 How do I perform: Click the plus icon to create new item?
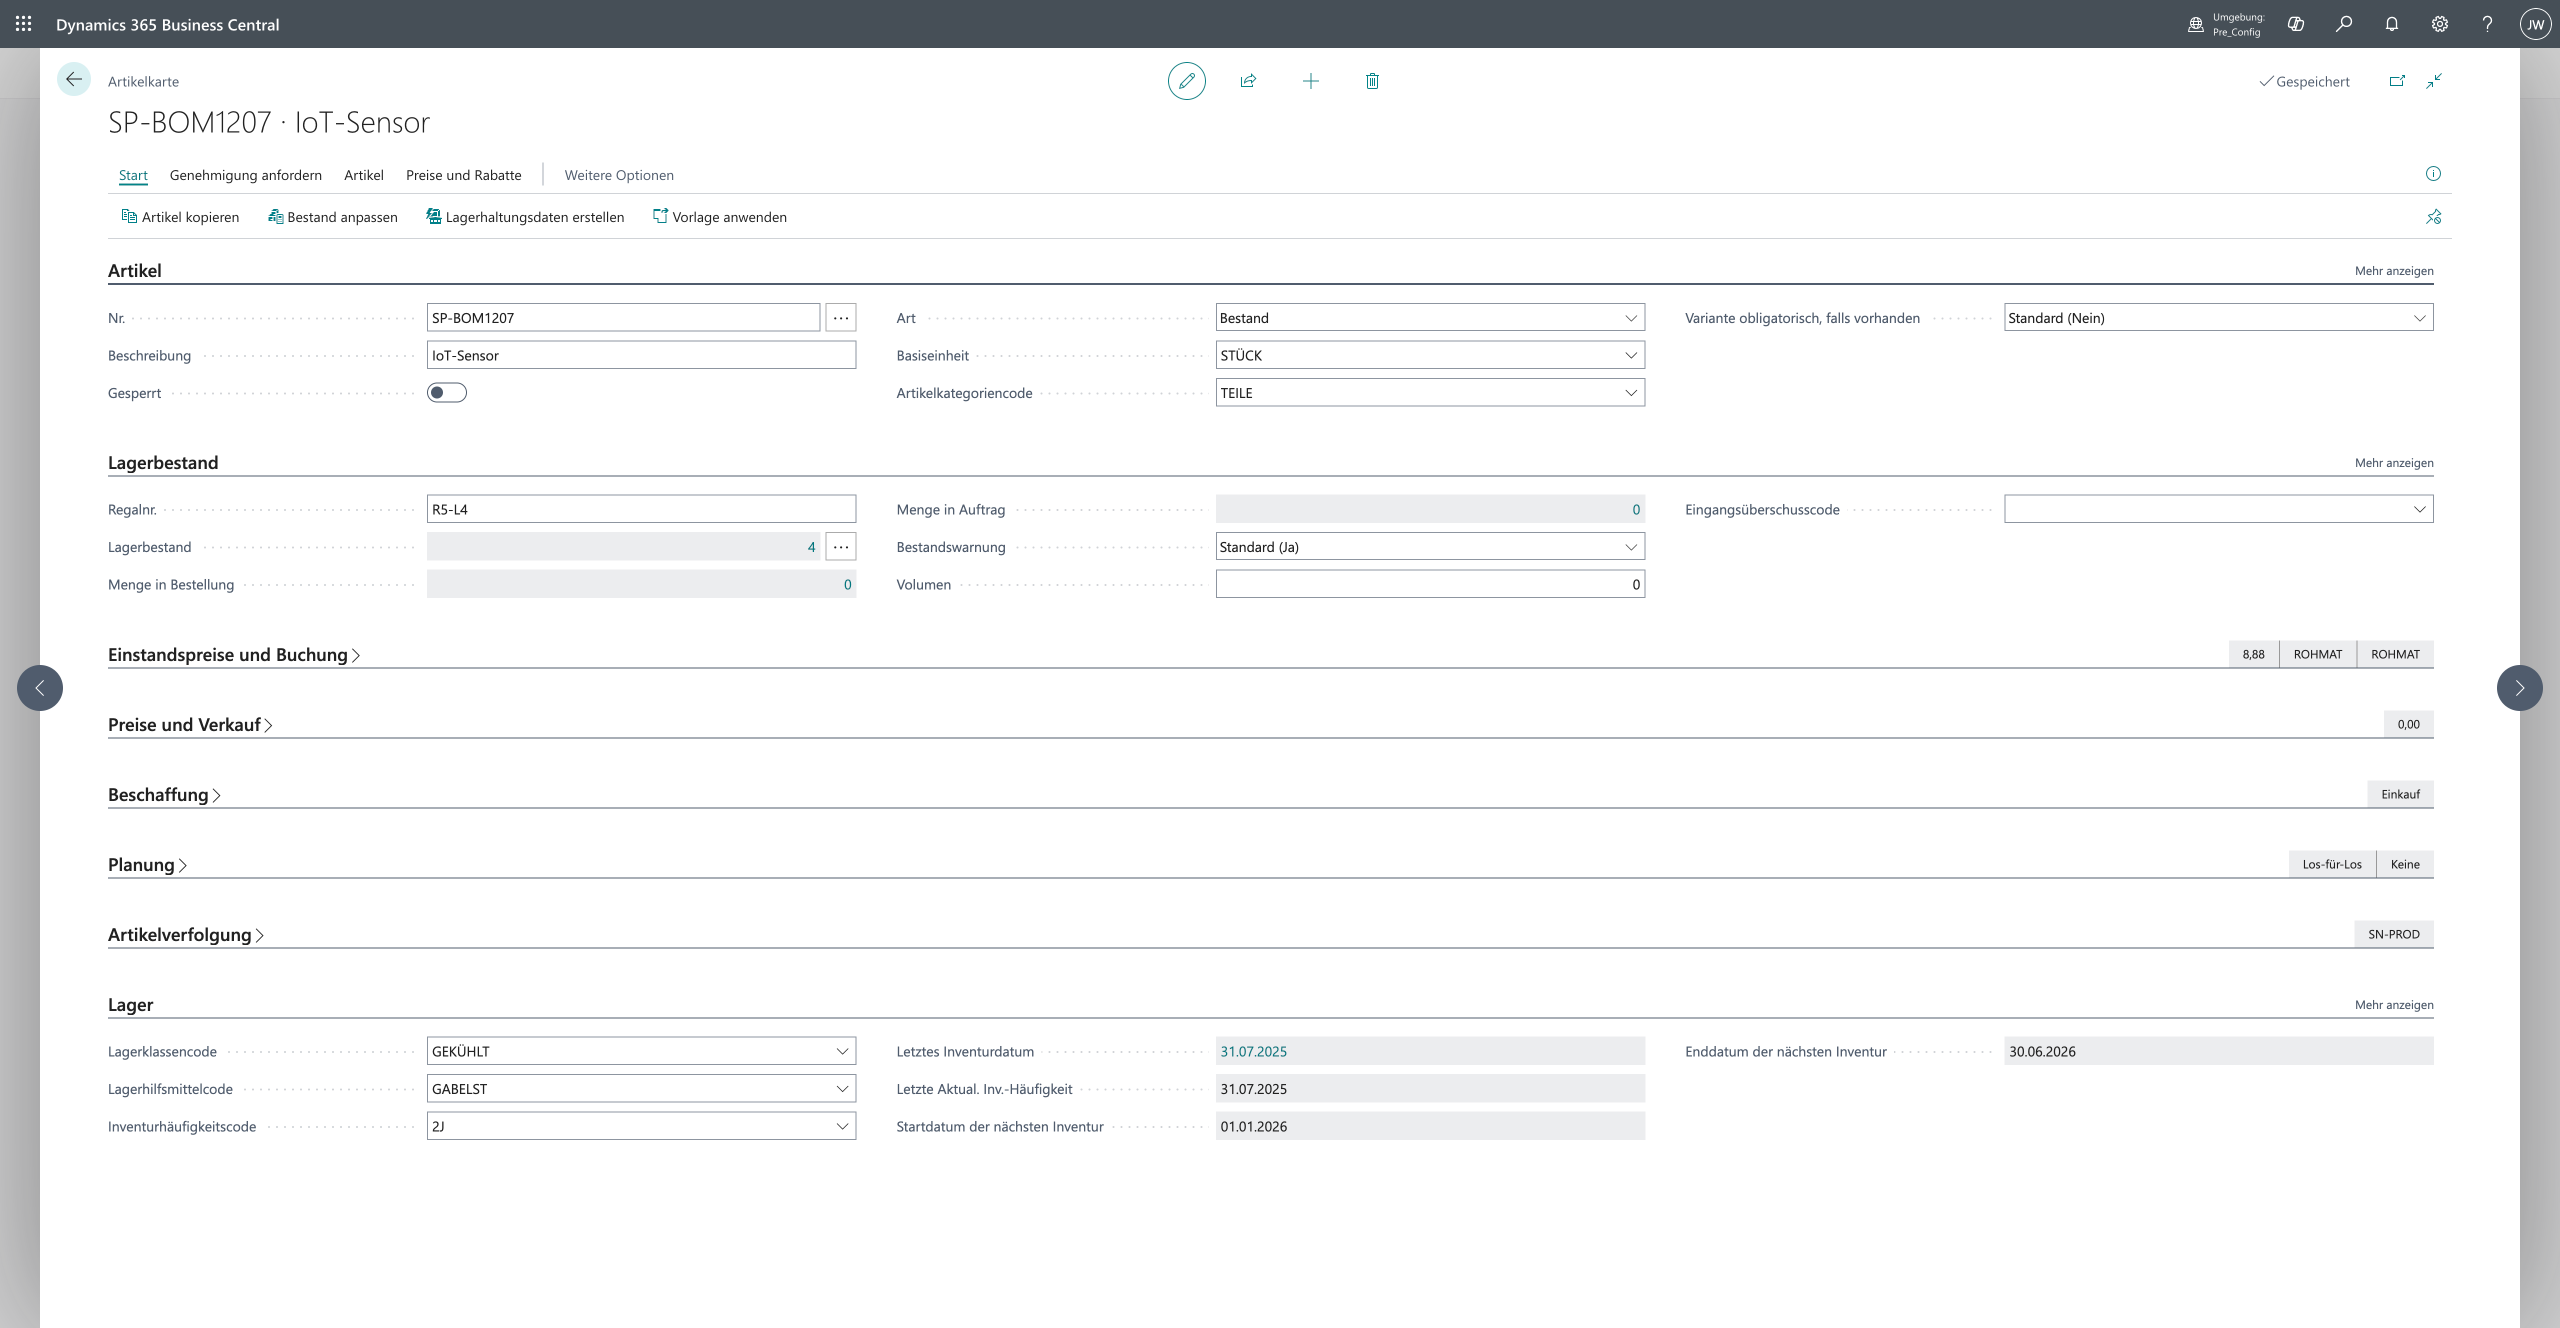point(1310,81)
